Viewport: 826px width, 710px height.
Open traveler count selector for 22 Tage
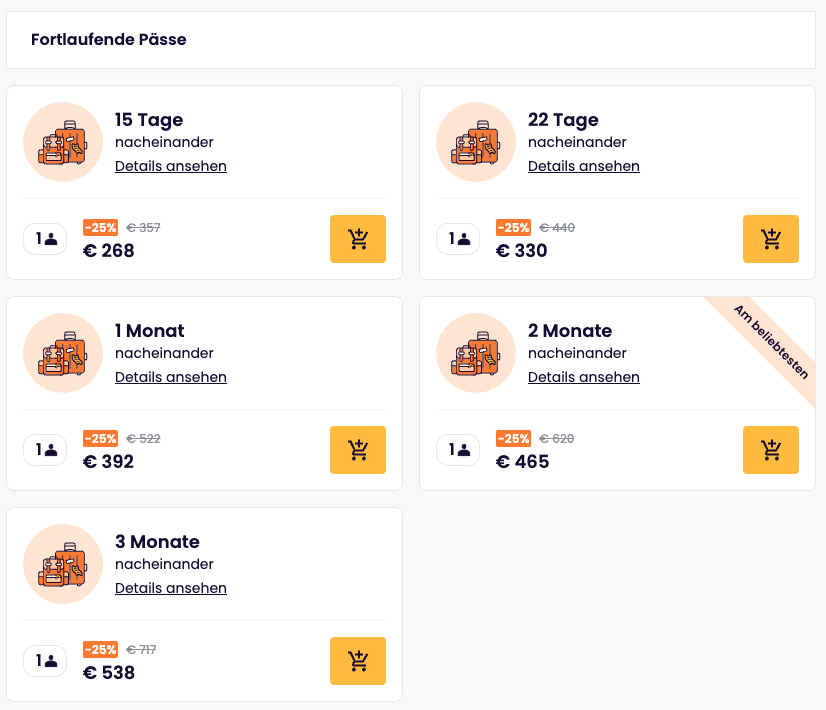click(458, 239)
